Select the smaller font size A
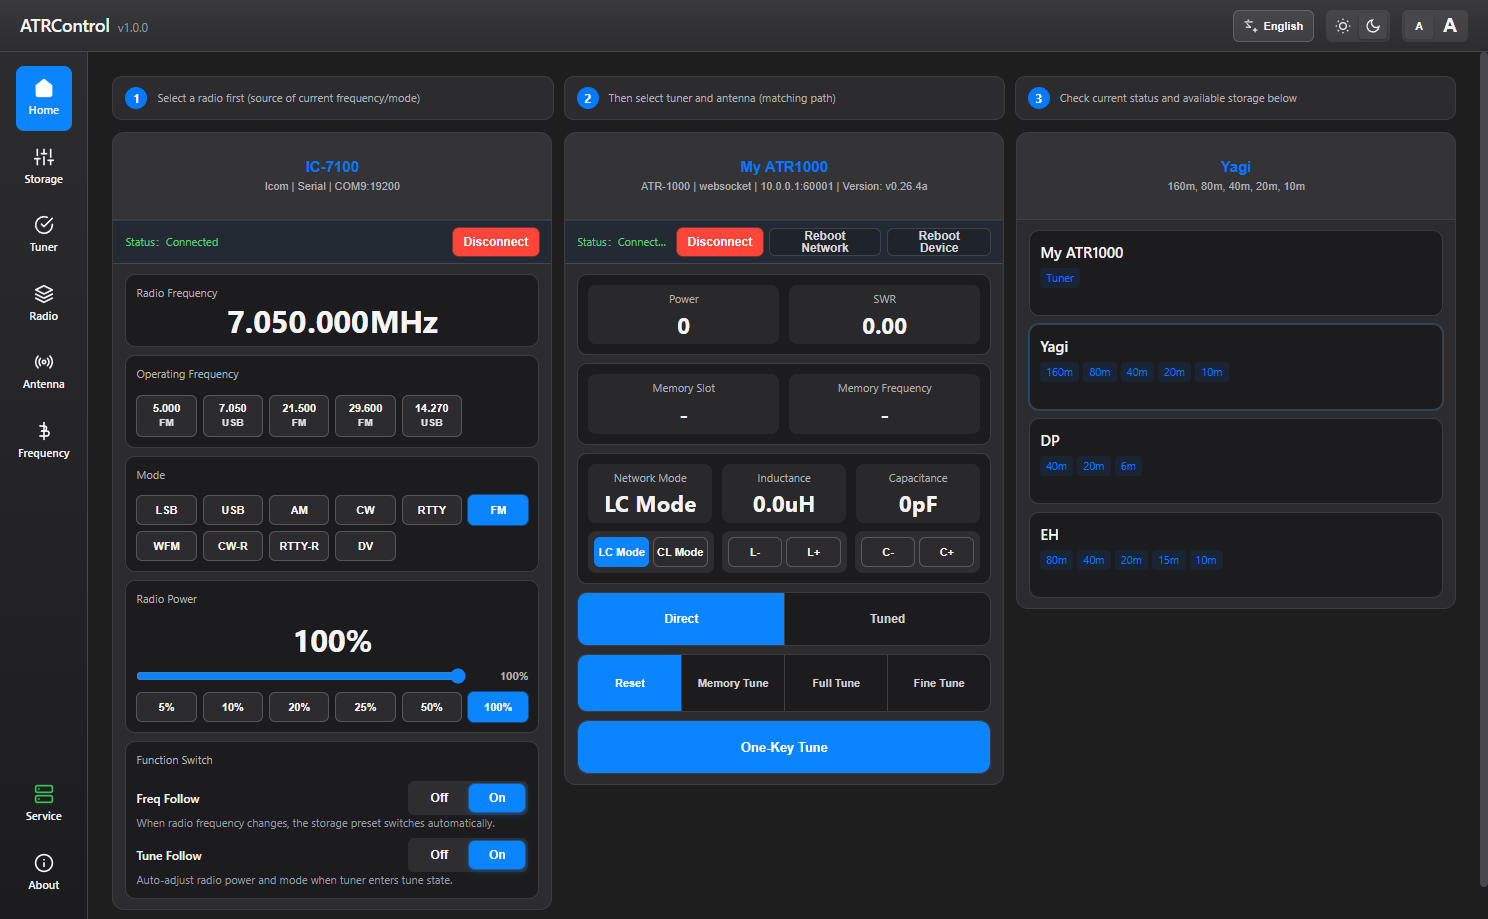 tap(1419, 26)
